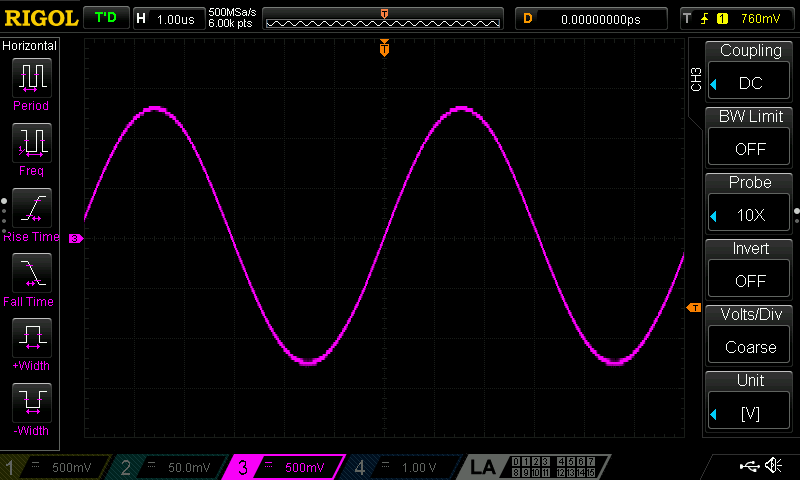Click the H 1.00us timebase readout
Viewport: 800px width, 480px height.
click(168, 19)
